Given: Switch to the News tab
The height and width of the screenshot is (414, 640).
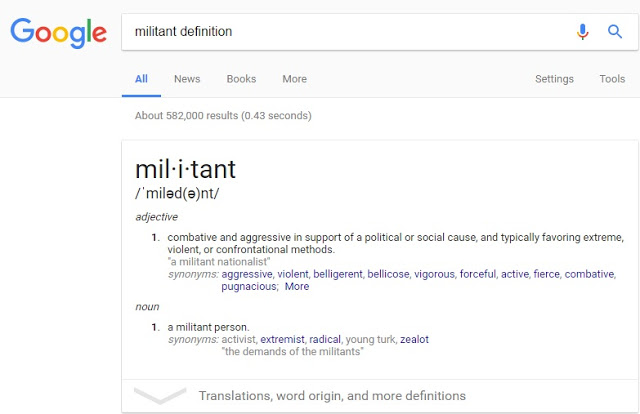Looking at the screenshot, I should (x=187, y=79).
